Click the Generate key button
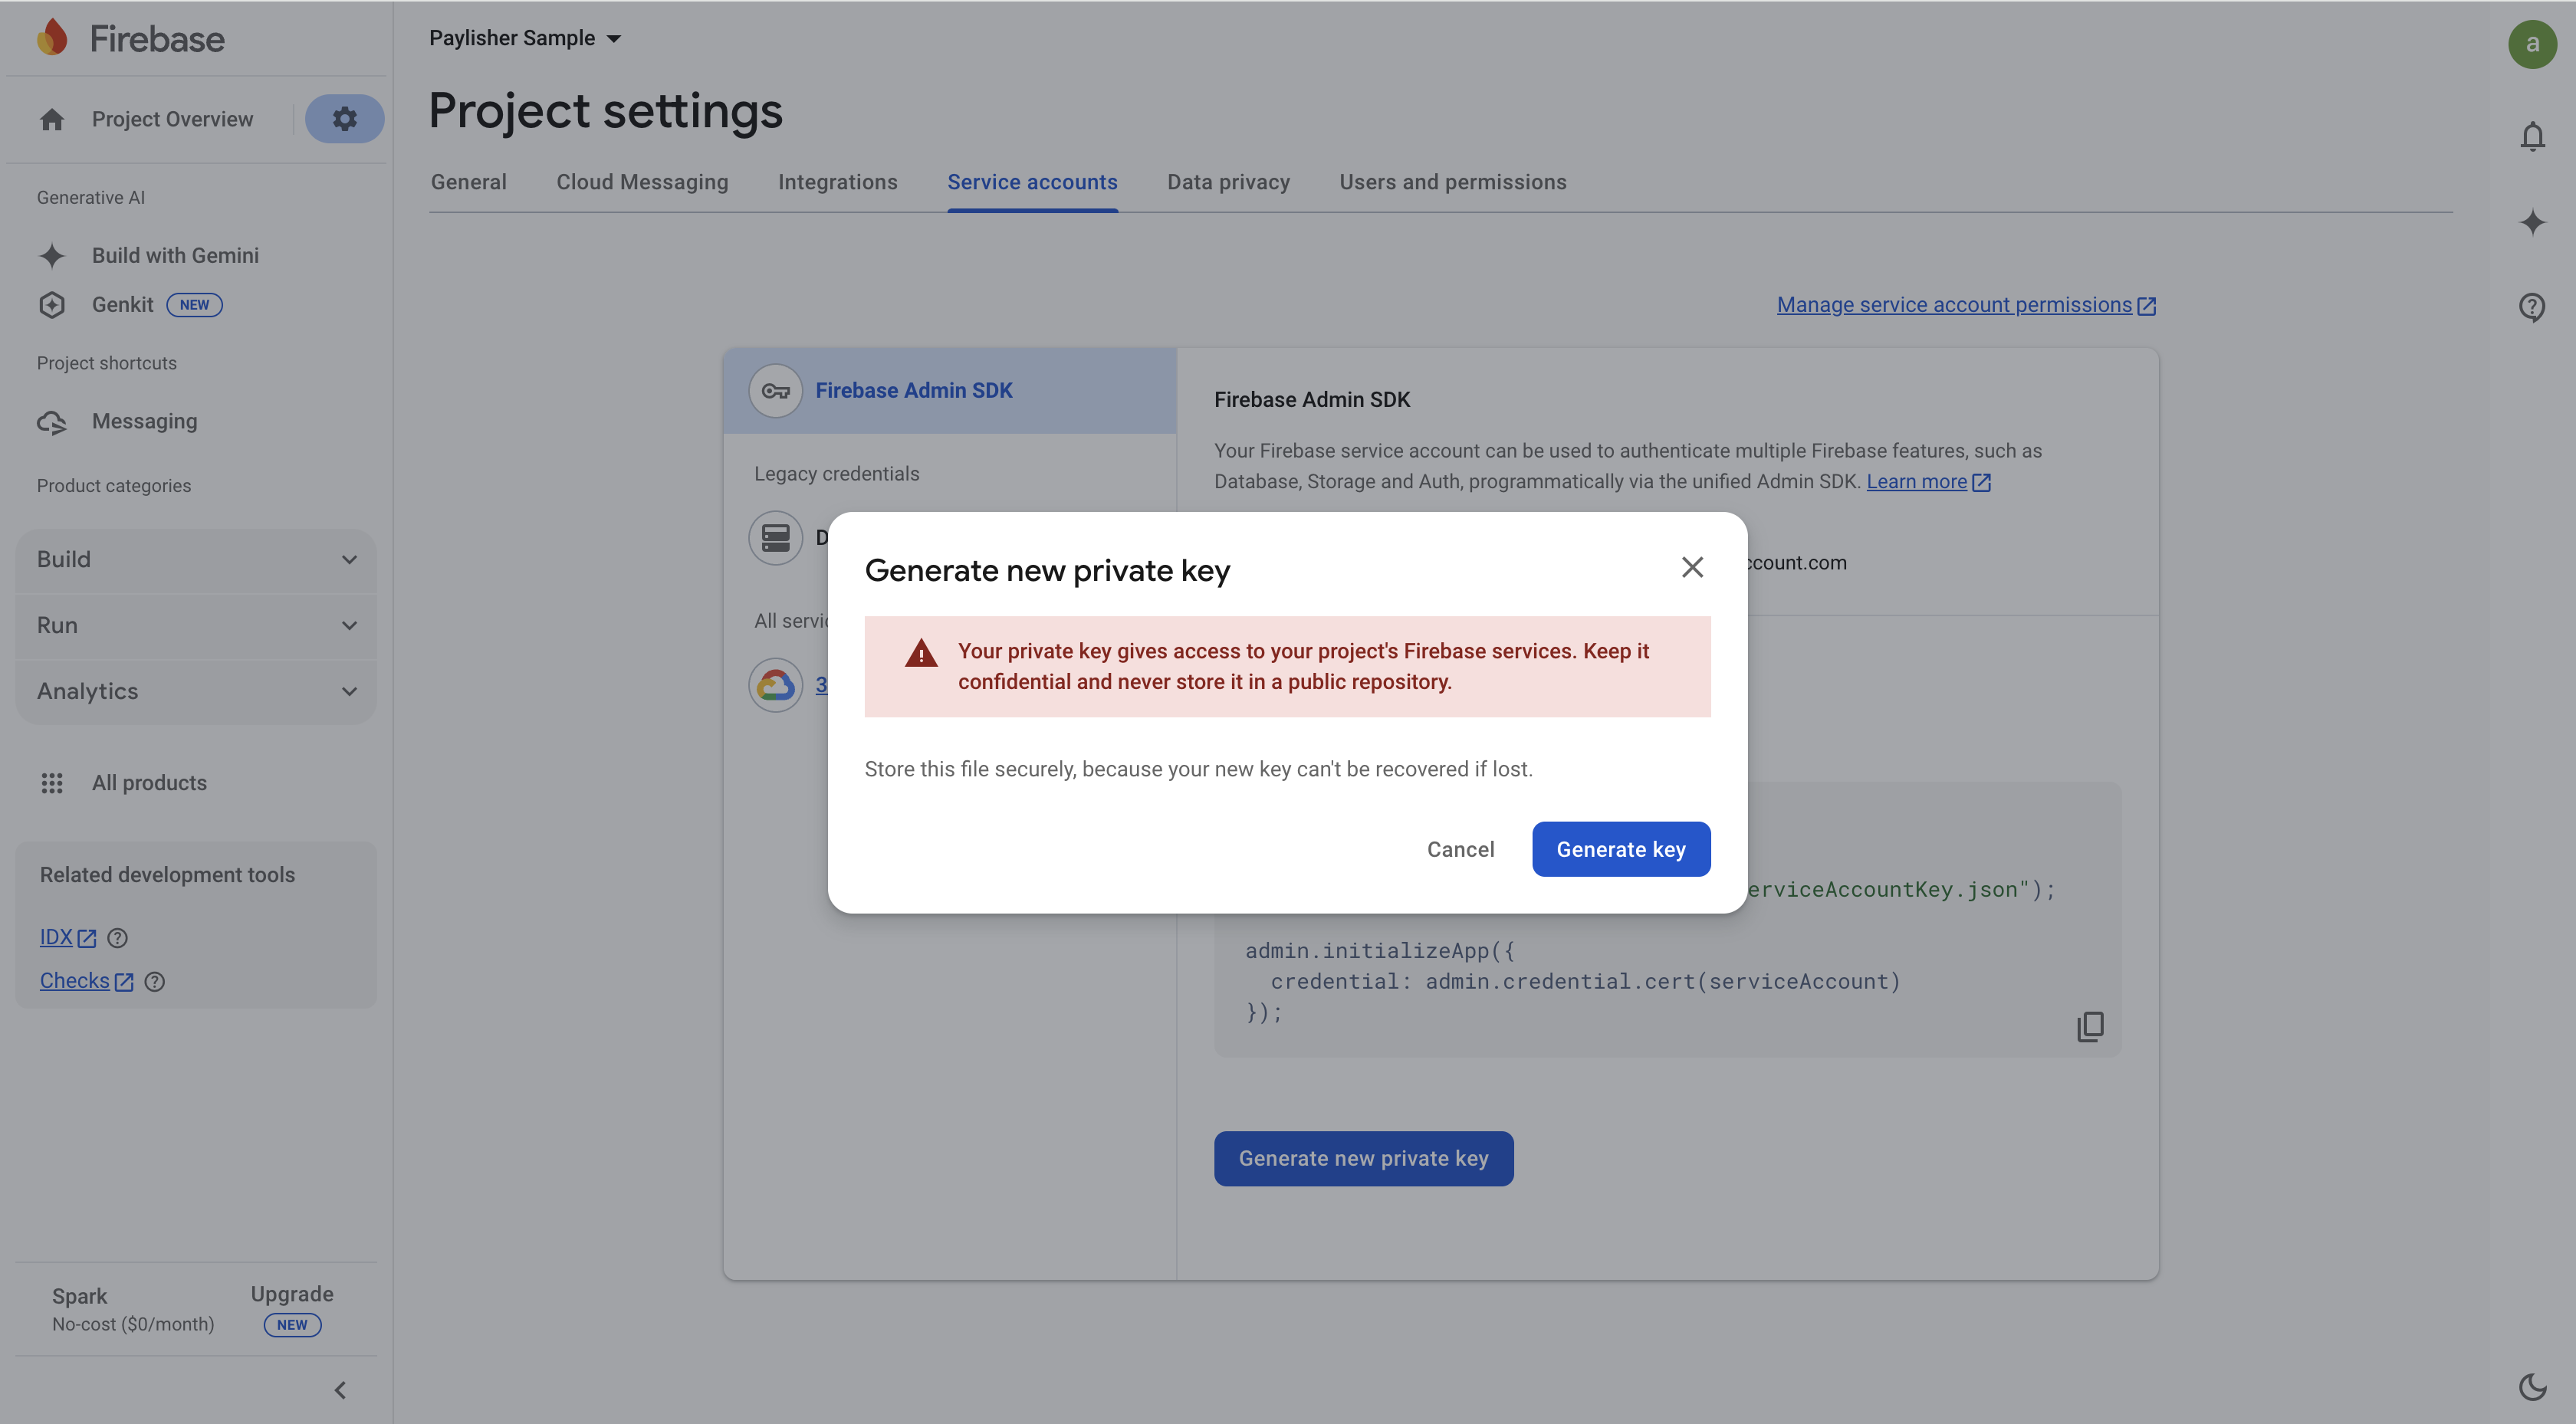Viewport: 2576px width, 1424px height. coord(1621,850)
